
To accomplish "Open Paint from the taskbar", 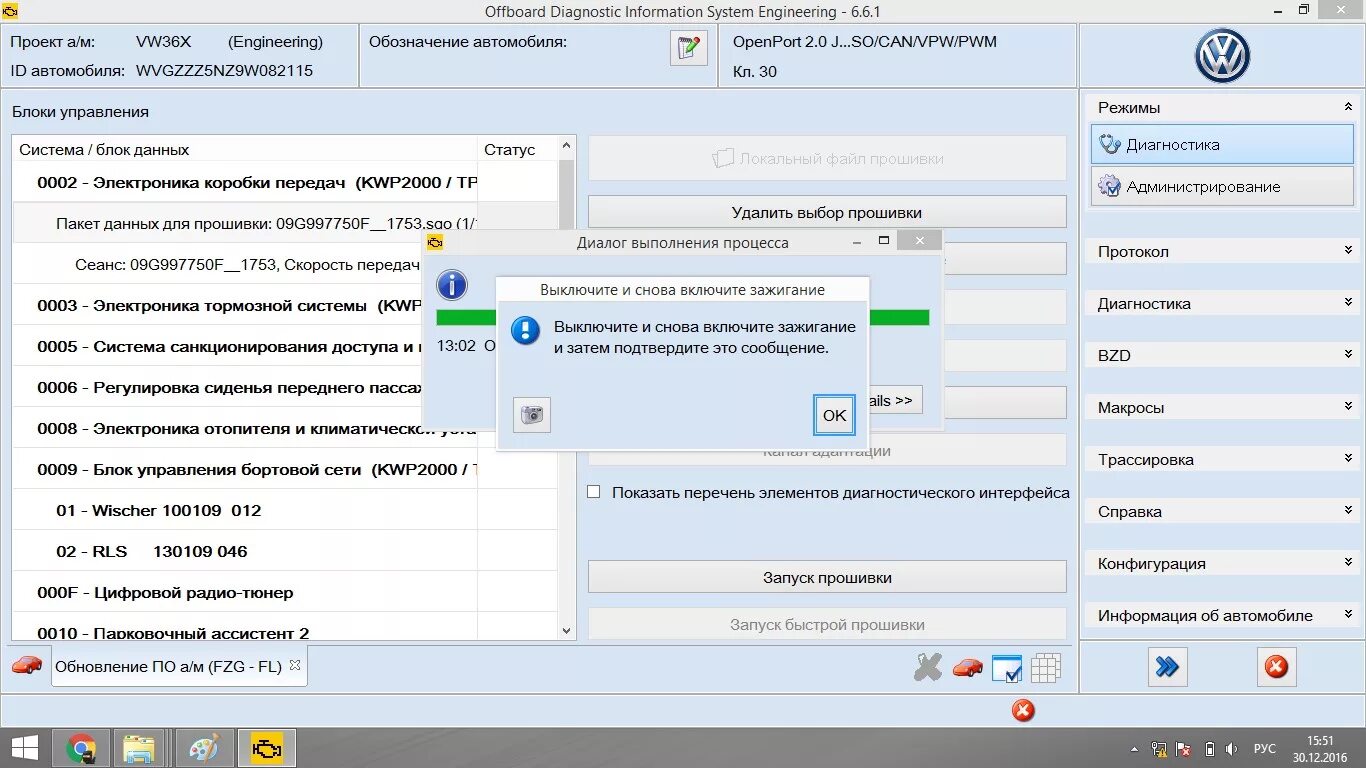I will (203, 748).
